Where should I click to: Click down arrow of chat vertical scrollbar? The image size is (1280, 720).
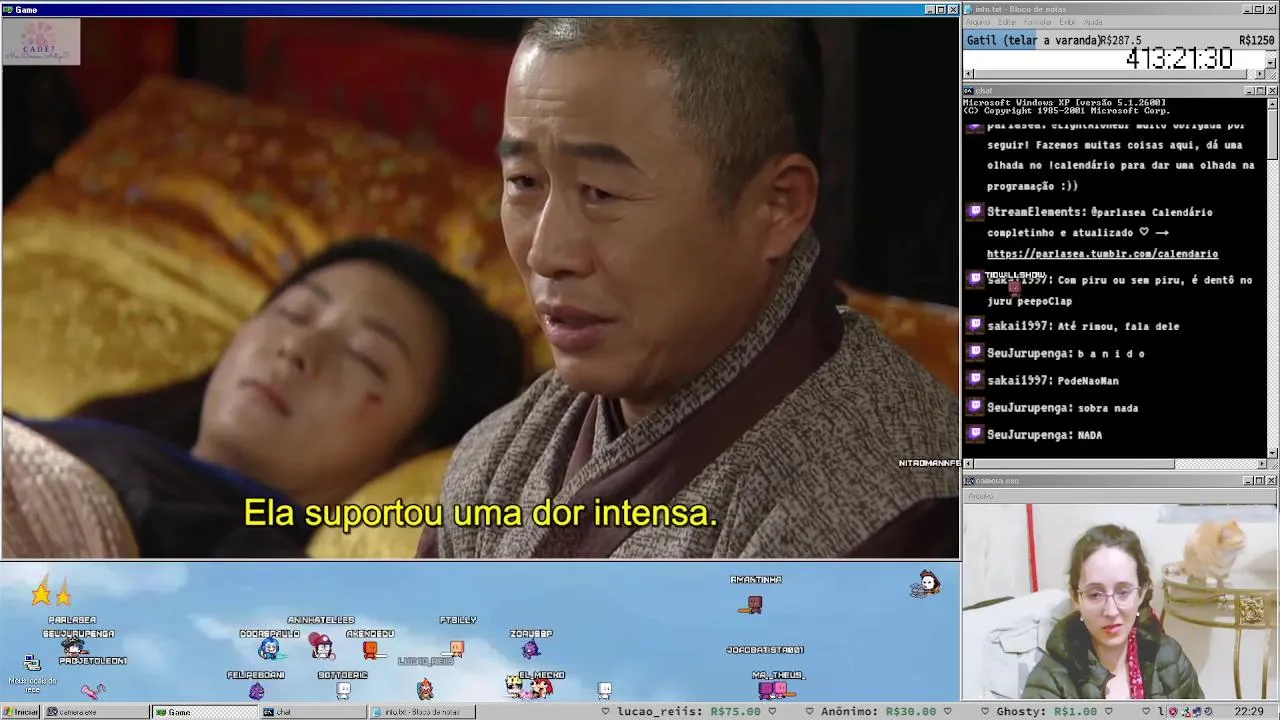1272,453
